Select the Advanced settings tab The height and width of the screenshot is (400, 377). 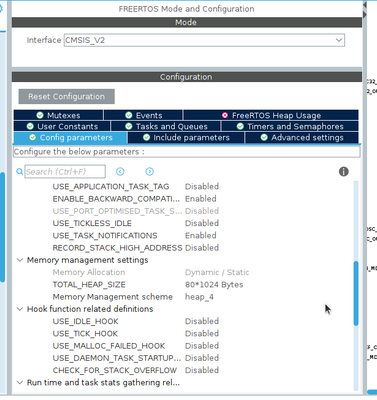[302, 138]
